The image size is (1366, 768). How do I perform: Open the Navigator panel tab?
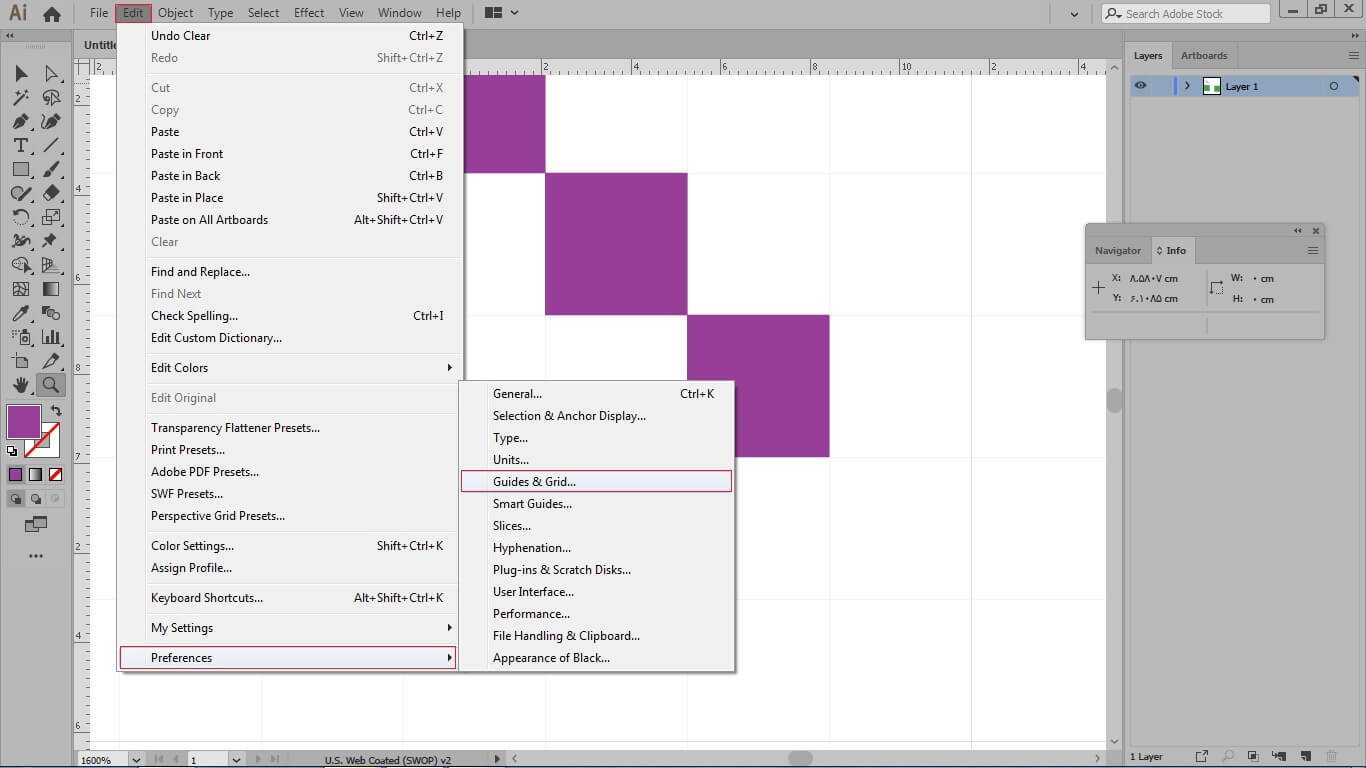pyautogui.click(x=1117, y=251)
